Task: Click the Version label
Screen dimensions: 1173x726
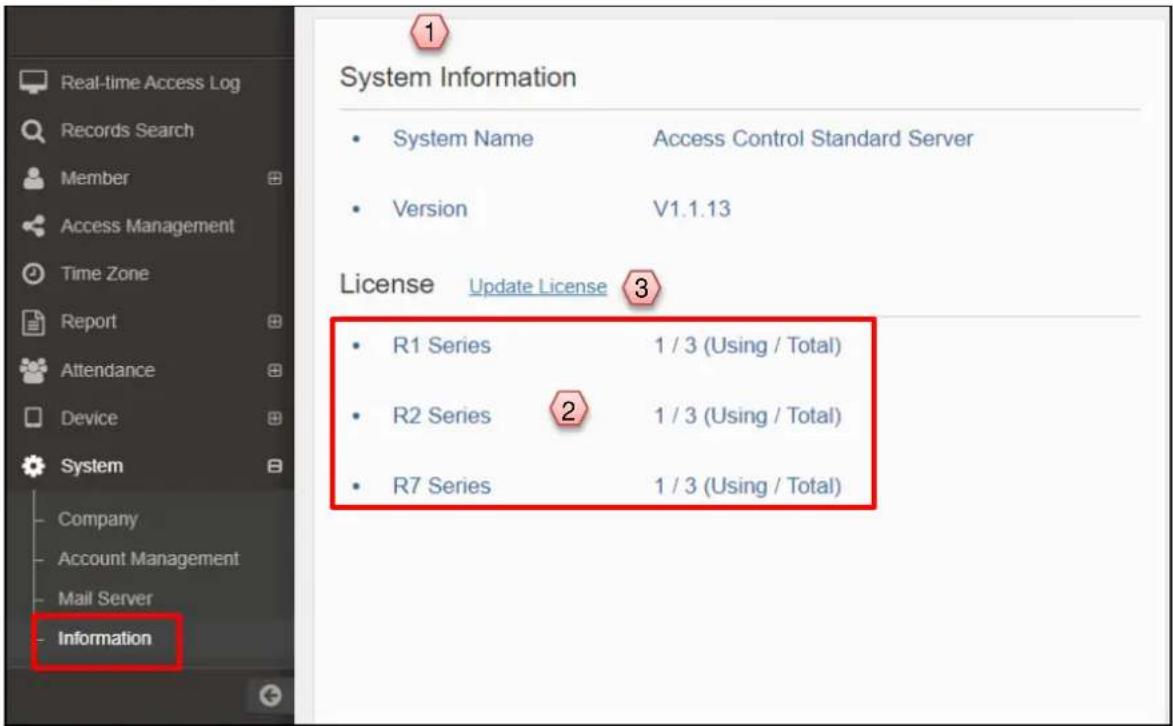Action: (x=430, y=209)
